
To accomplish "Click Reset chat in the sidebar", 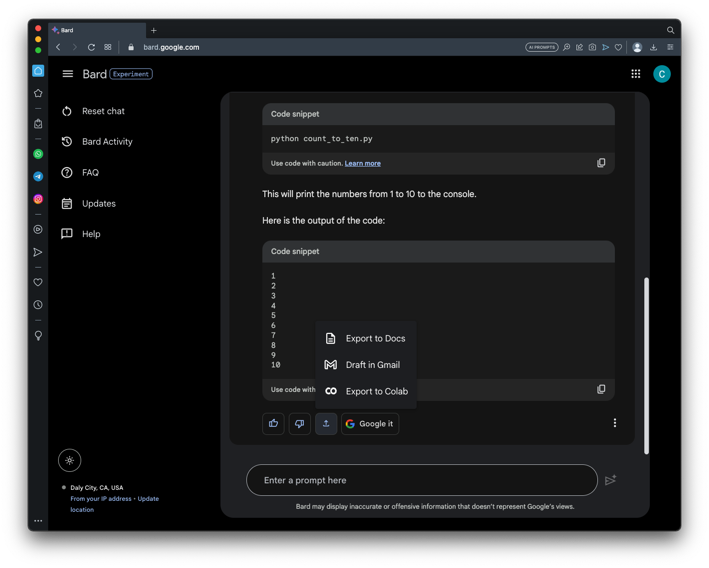I will coord(103,111).
